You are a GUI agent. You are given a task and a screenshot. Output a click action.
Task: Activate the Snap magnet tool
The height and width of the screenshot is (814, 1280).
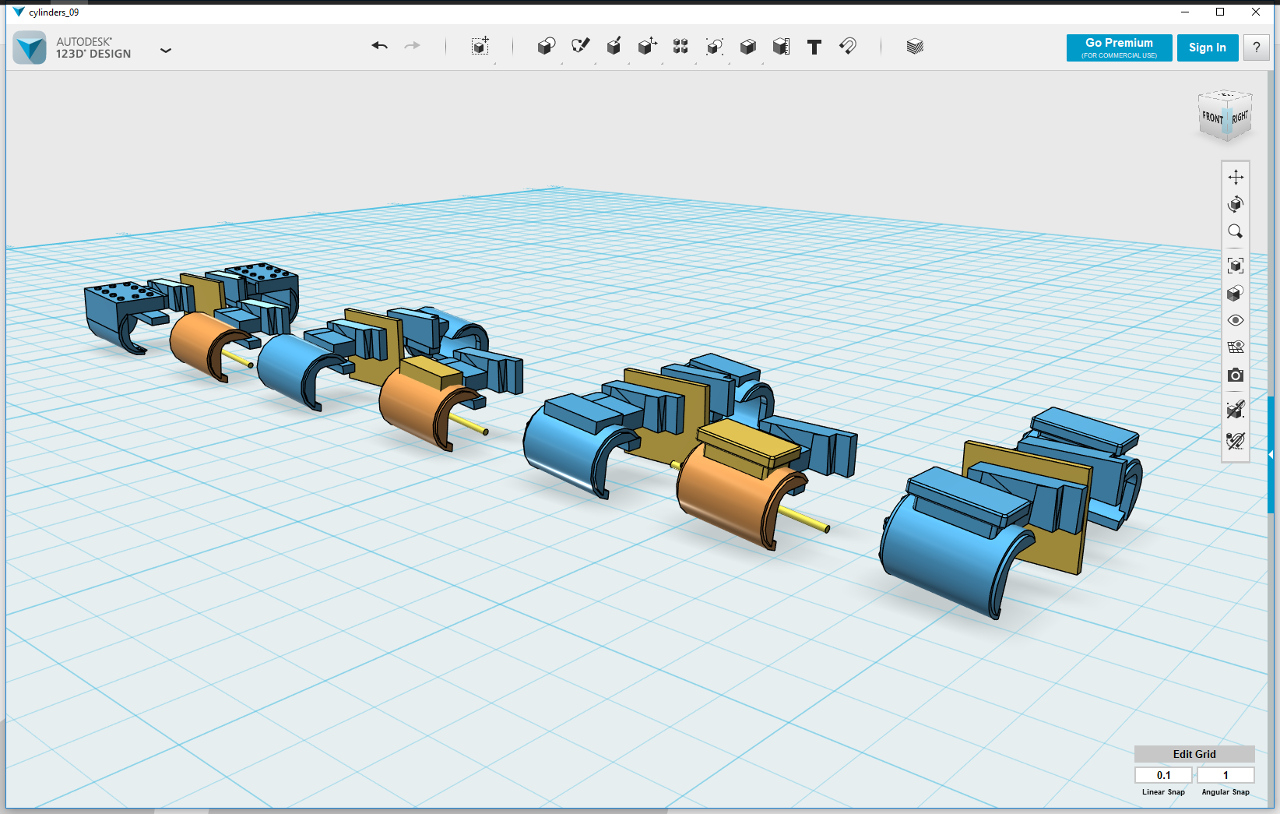click(x=848, y=46)
